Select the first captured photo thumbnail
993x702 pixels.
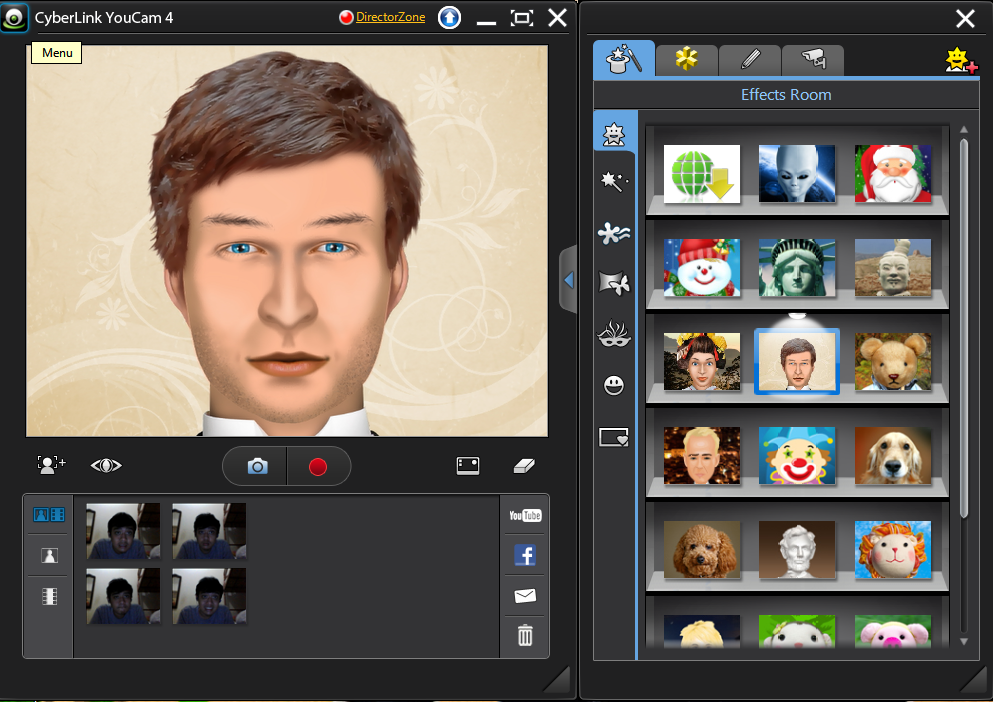coord(123,531)
